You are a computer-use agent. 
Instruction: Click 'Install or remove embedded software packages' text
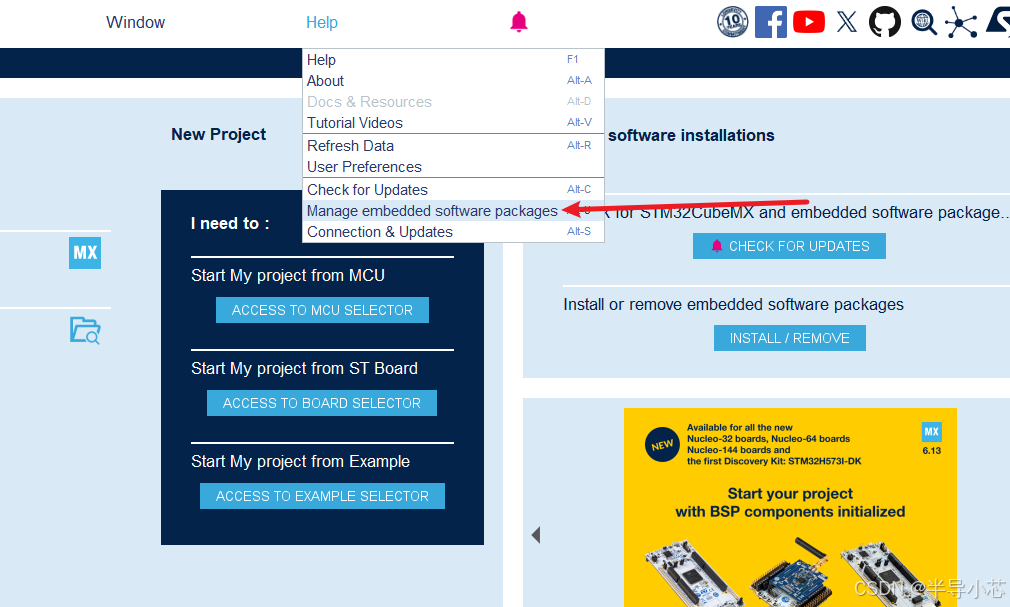pyautogui.click(x=733, y=304)
